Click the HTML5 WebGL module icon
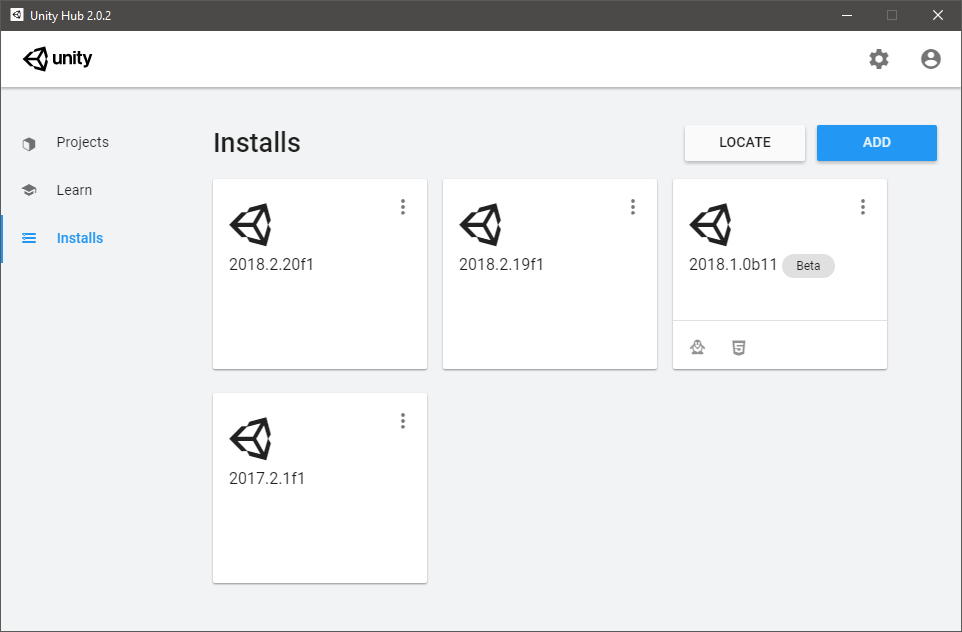This screenshot has height=632, width=962. (x=738, y=347)
